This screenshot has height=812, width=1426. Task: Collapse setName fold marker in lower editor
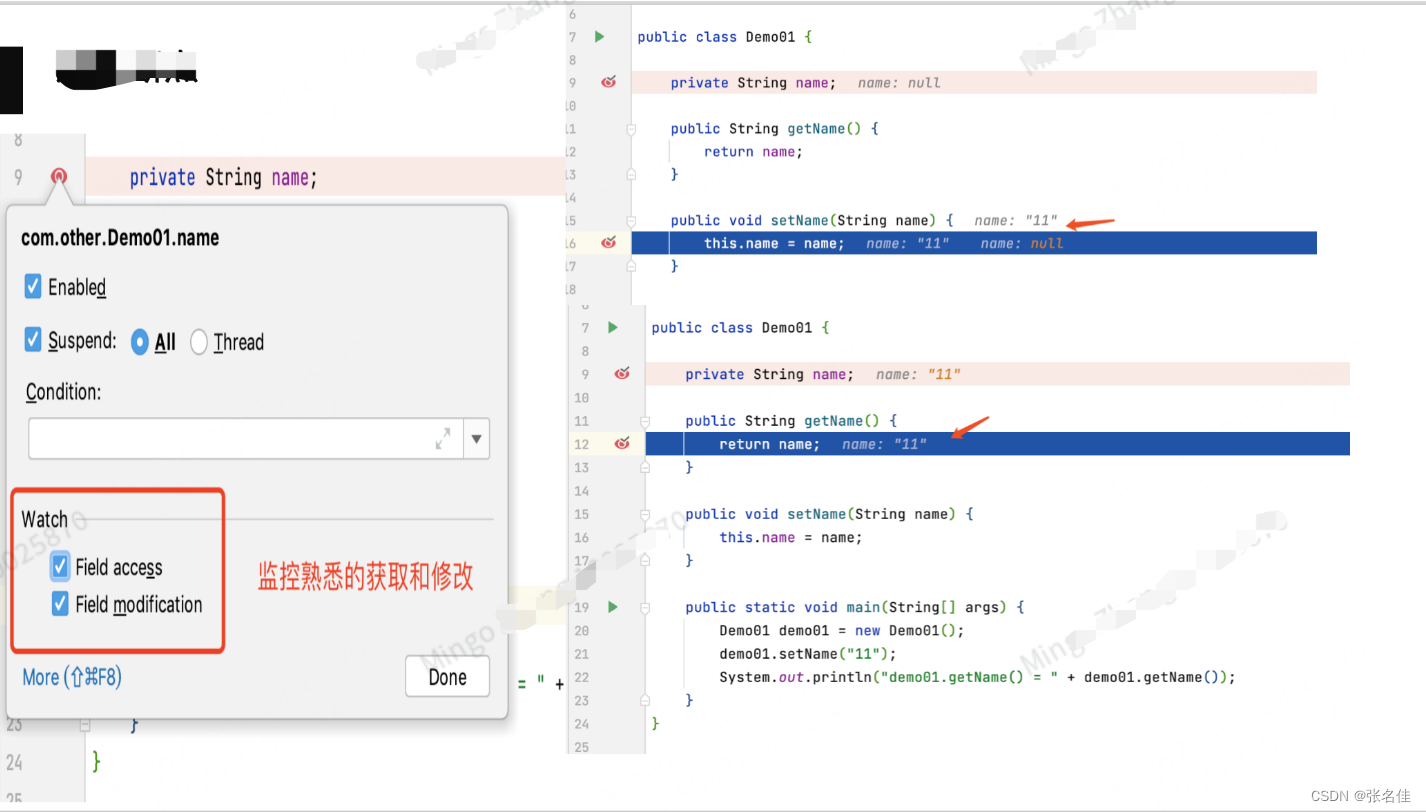point(645,514)
